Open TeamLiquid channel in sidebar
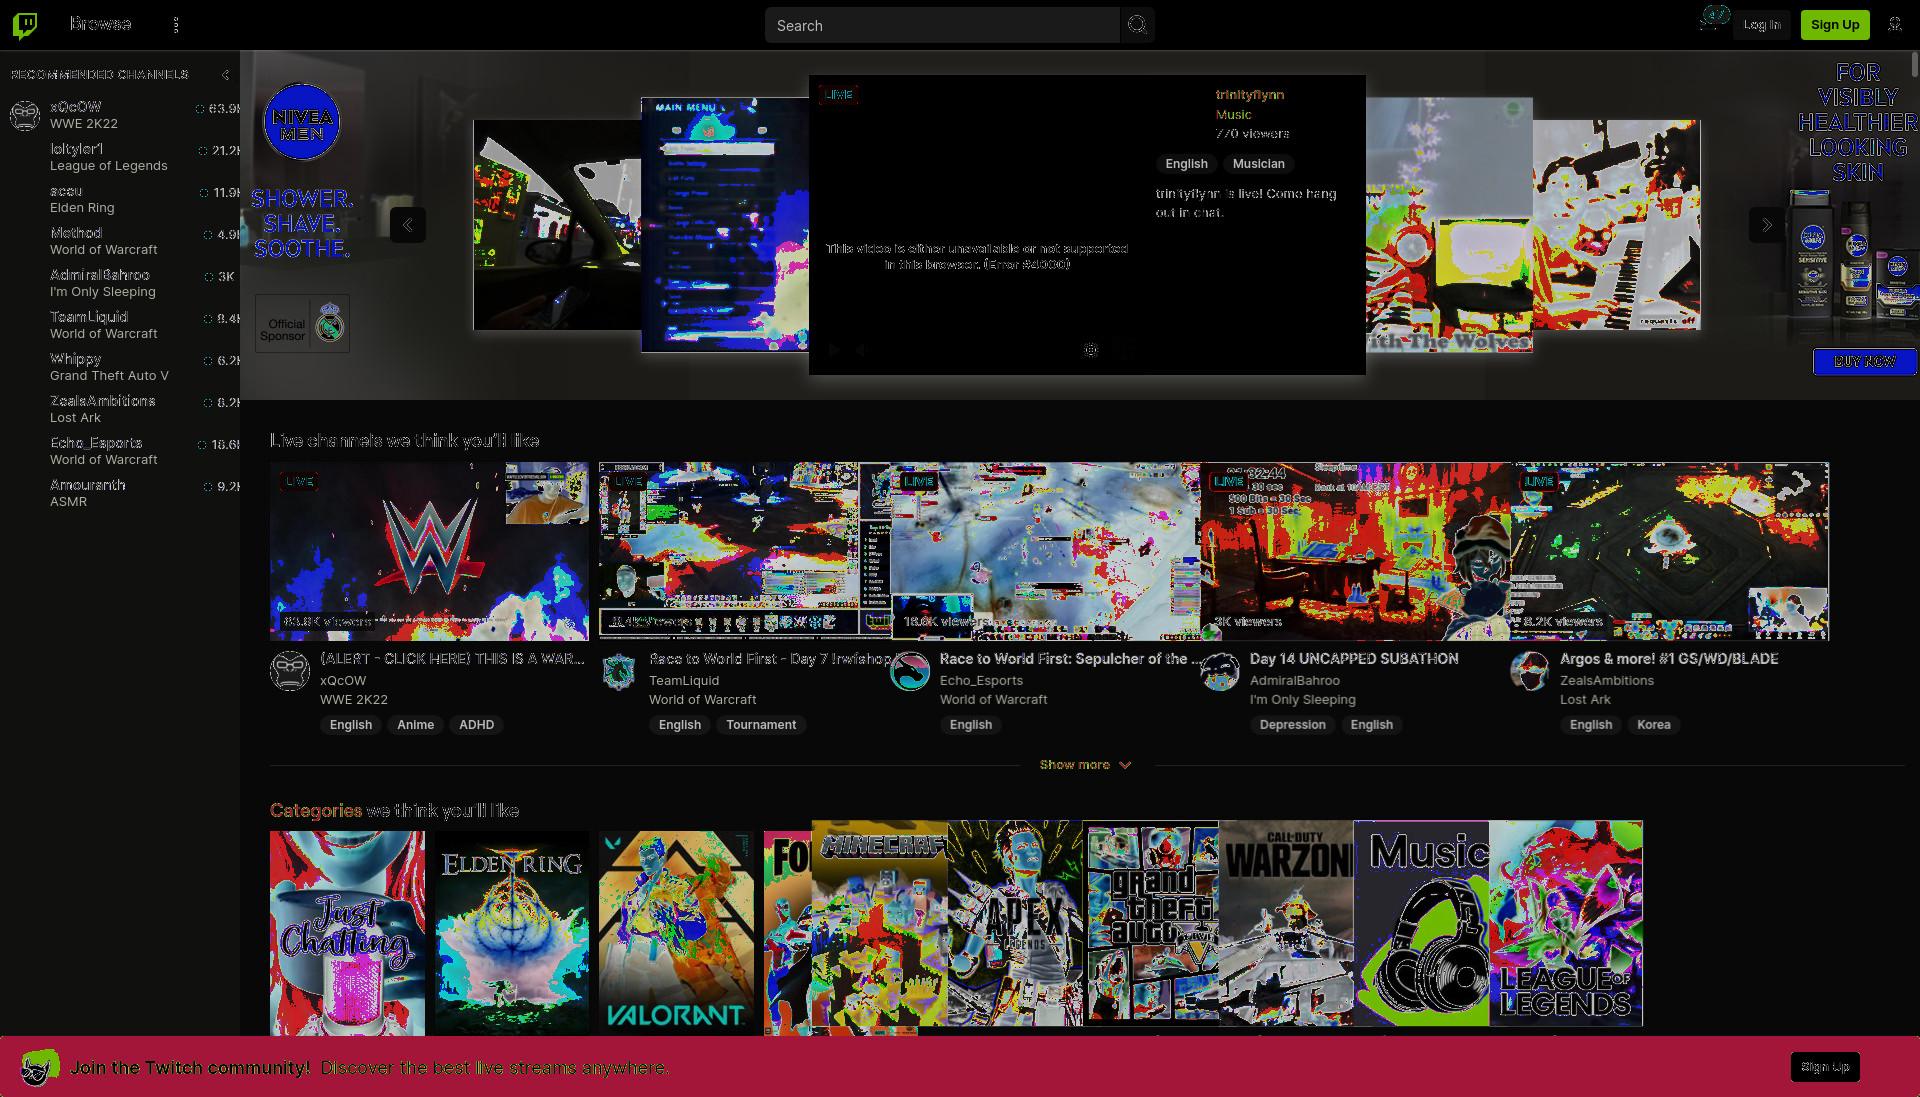 pos(120,325)
